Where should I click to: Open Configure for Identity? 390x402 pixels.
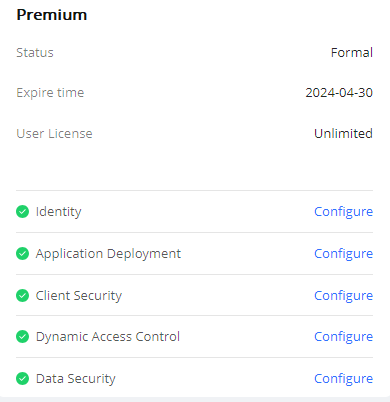(343, 212)
